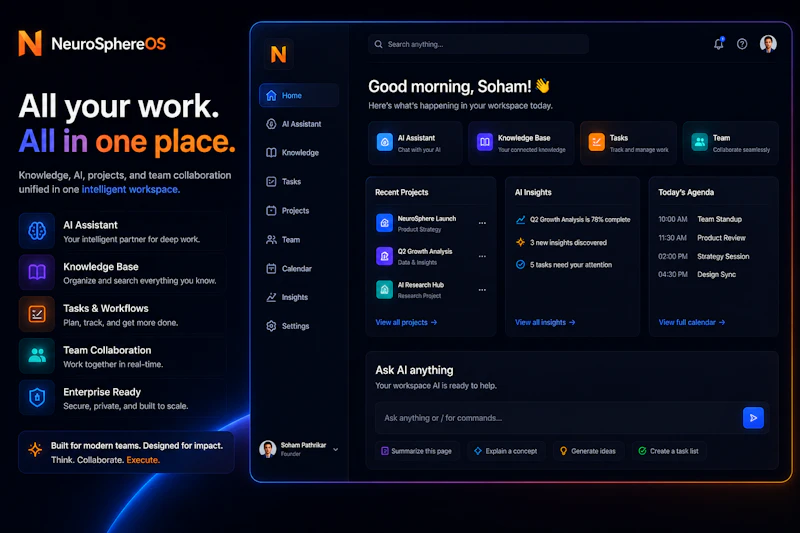
Task: Open the AI Research Hub more options menu
Action: point(482,290)
